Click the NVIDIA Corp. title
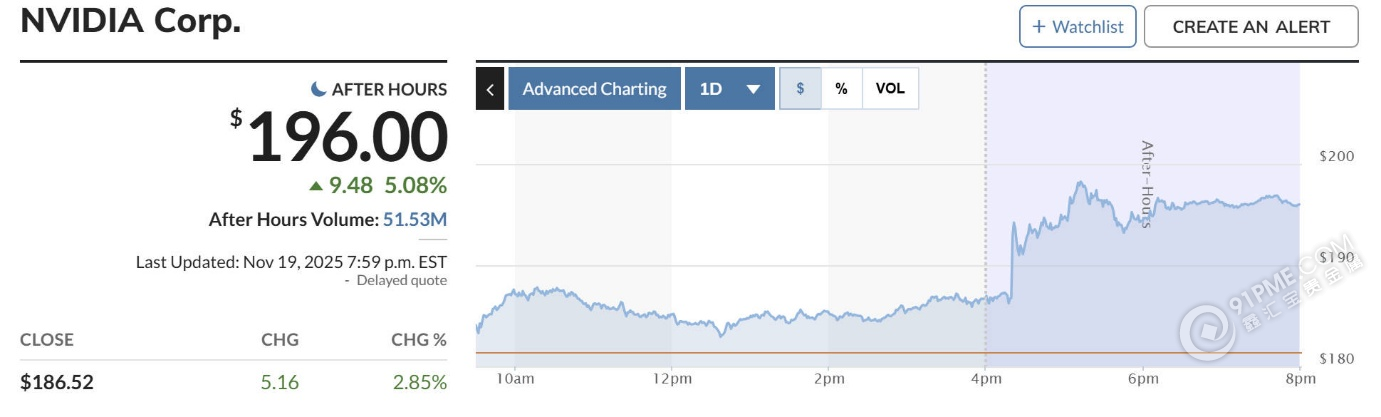 point(131,23)
